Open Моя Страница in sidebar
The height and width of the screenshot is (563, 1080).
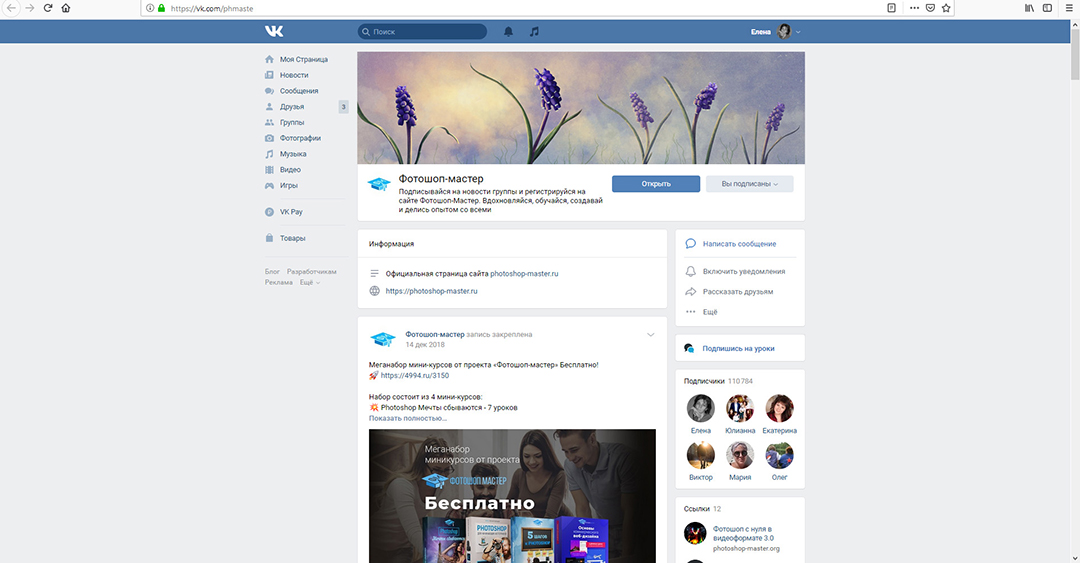(x=306, y=59)
